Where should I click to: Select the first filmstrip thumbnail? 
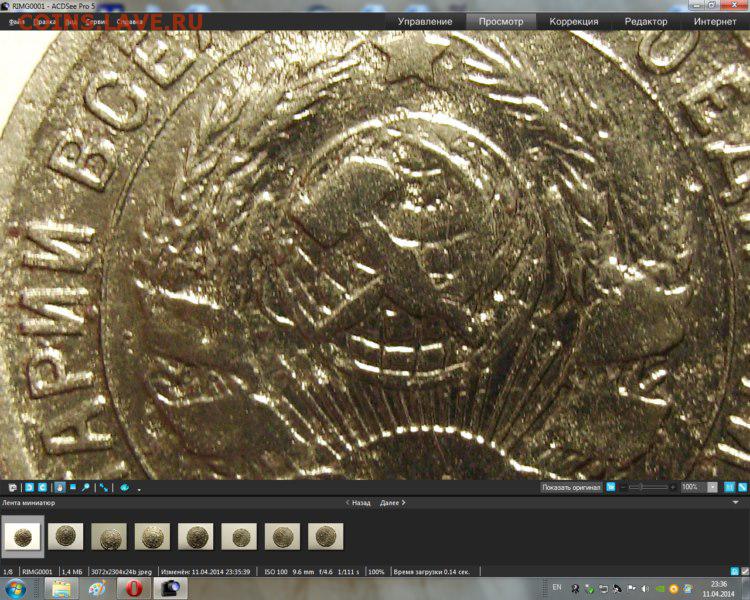(22, 536)
